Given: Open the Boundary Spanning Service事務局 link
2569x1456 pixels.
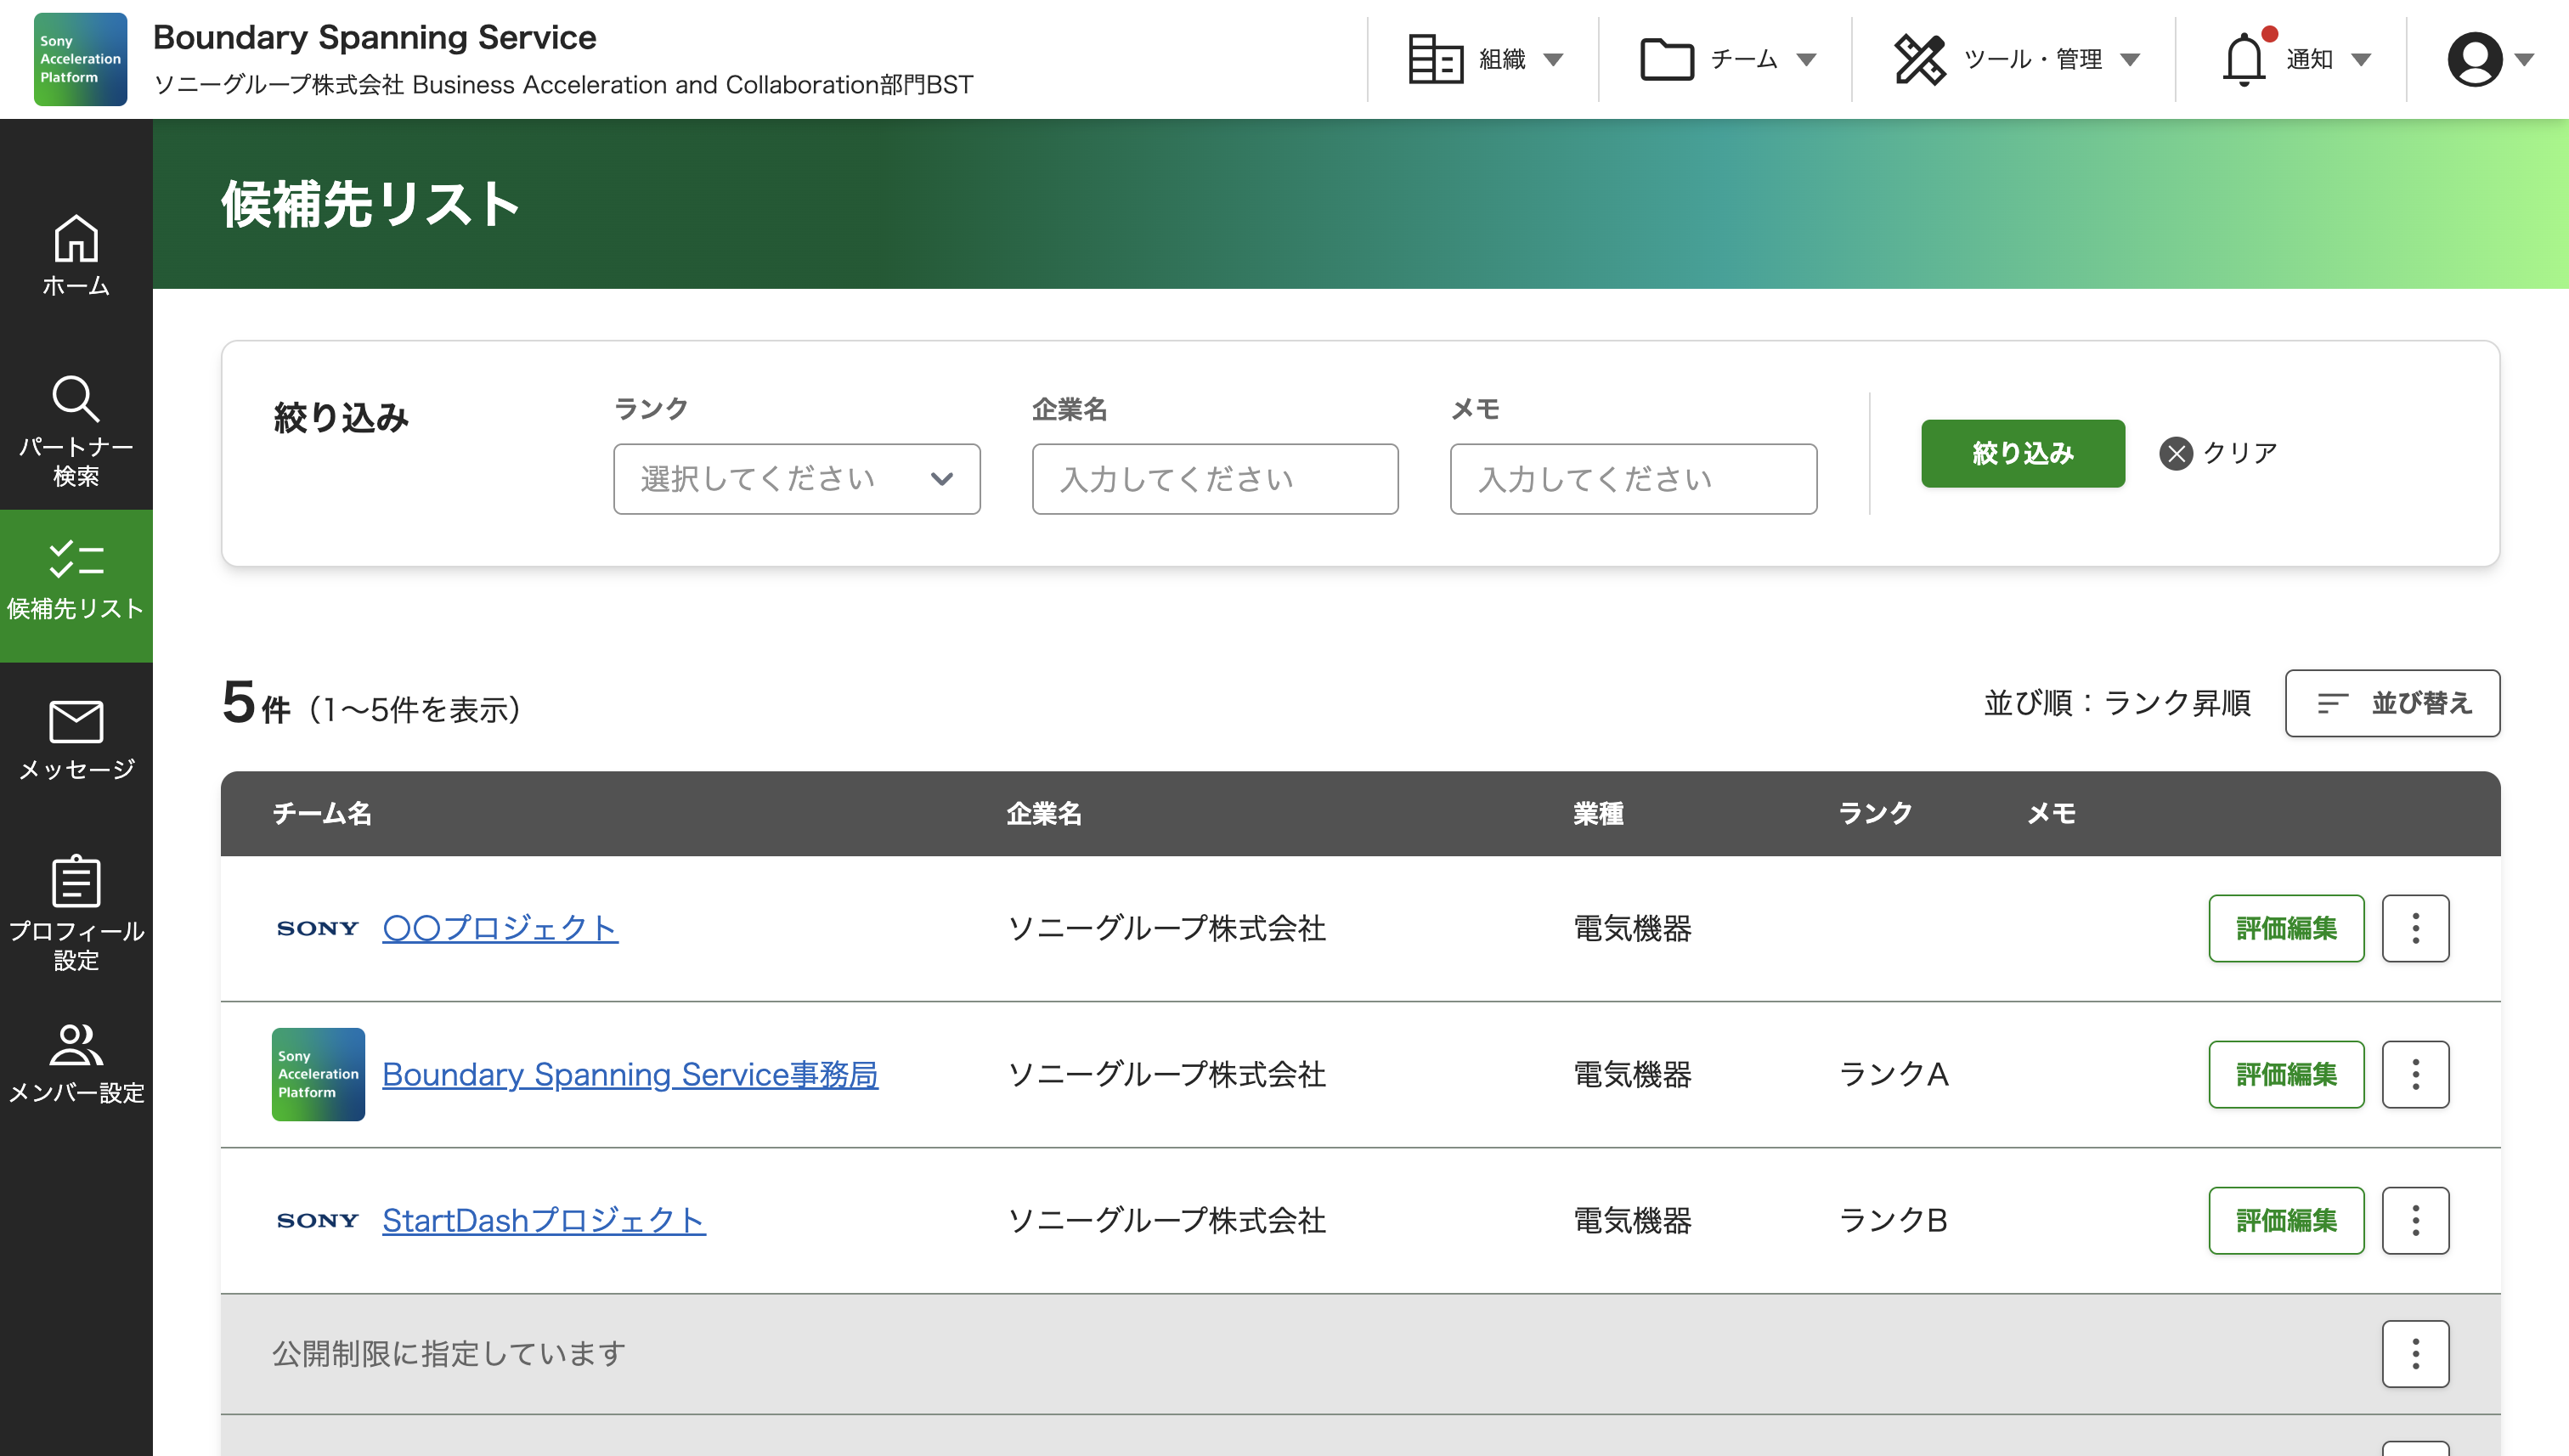Looking at the screenshot, I should [630, 1074].
